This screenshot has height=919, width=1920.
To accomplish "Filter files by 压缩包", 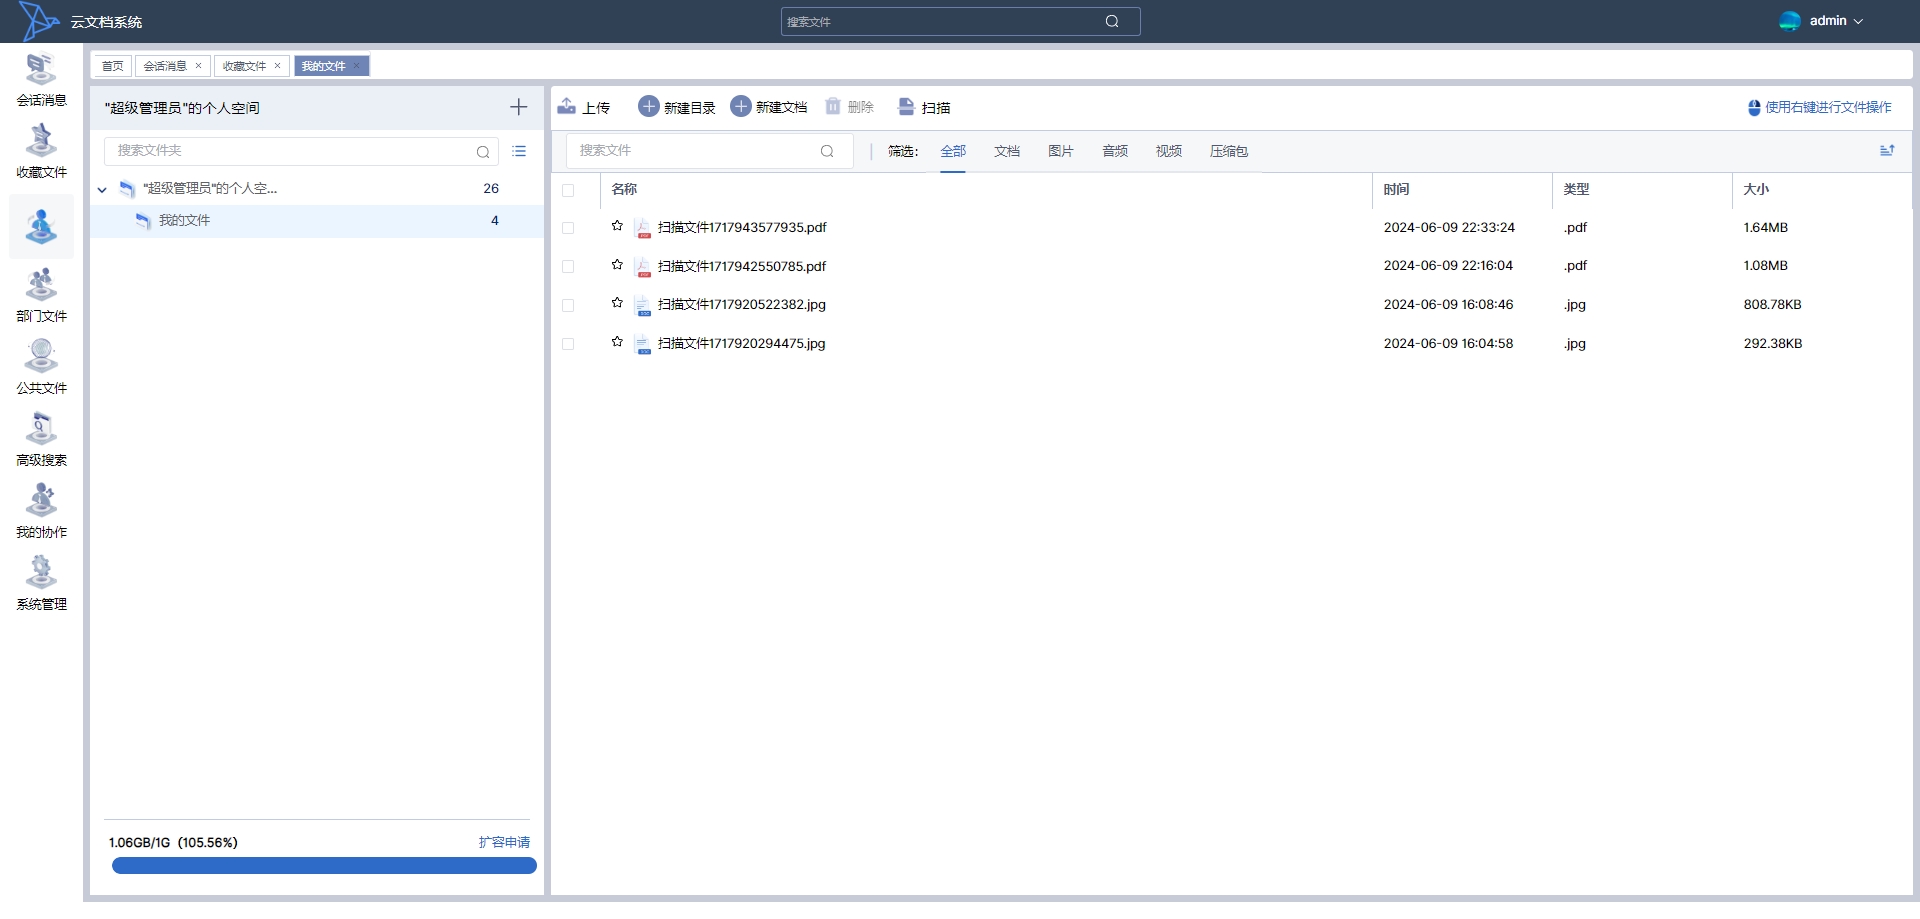I will click(1229, 151).
